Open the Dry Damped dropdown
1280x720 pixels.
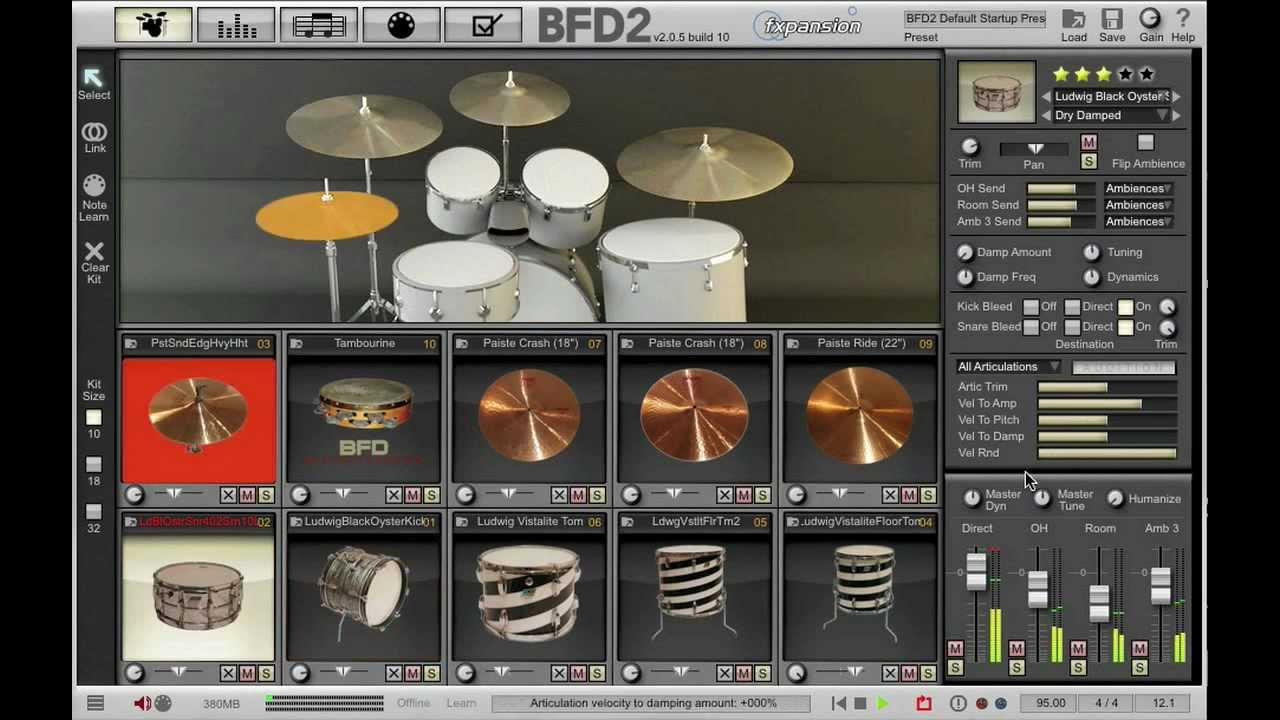click(1111, 116)
